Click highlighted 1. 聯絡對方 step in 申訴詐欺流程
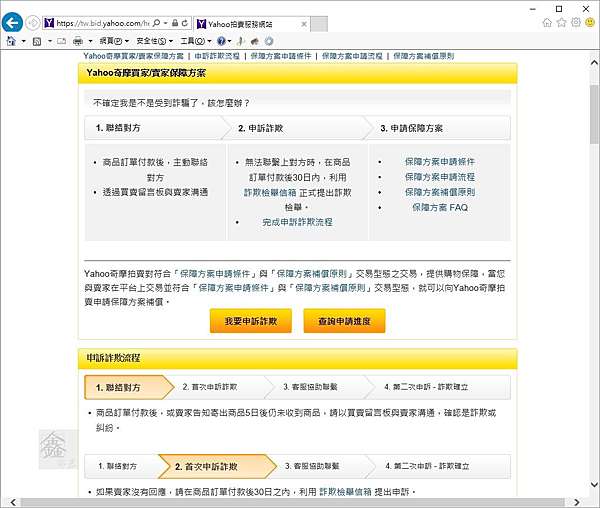600x508 pixels. click(129, 388)
